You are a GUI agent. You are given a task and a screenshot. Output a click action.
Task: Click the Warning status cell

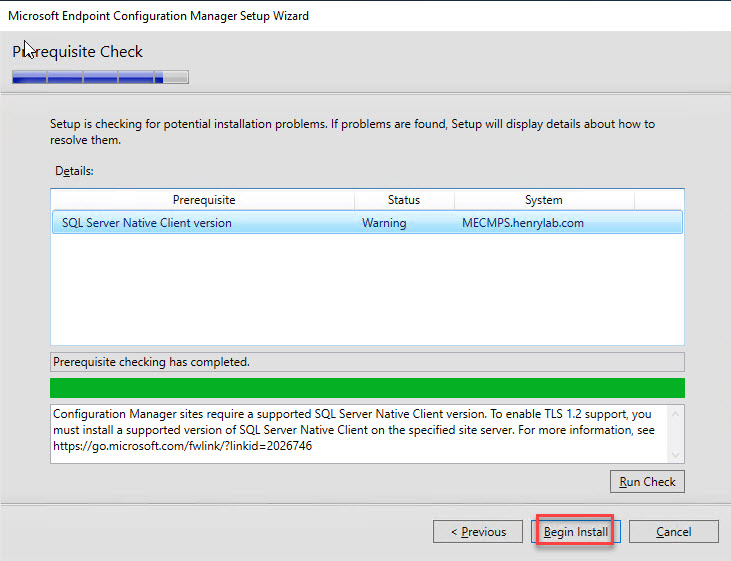coord(384,223)
